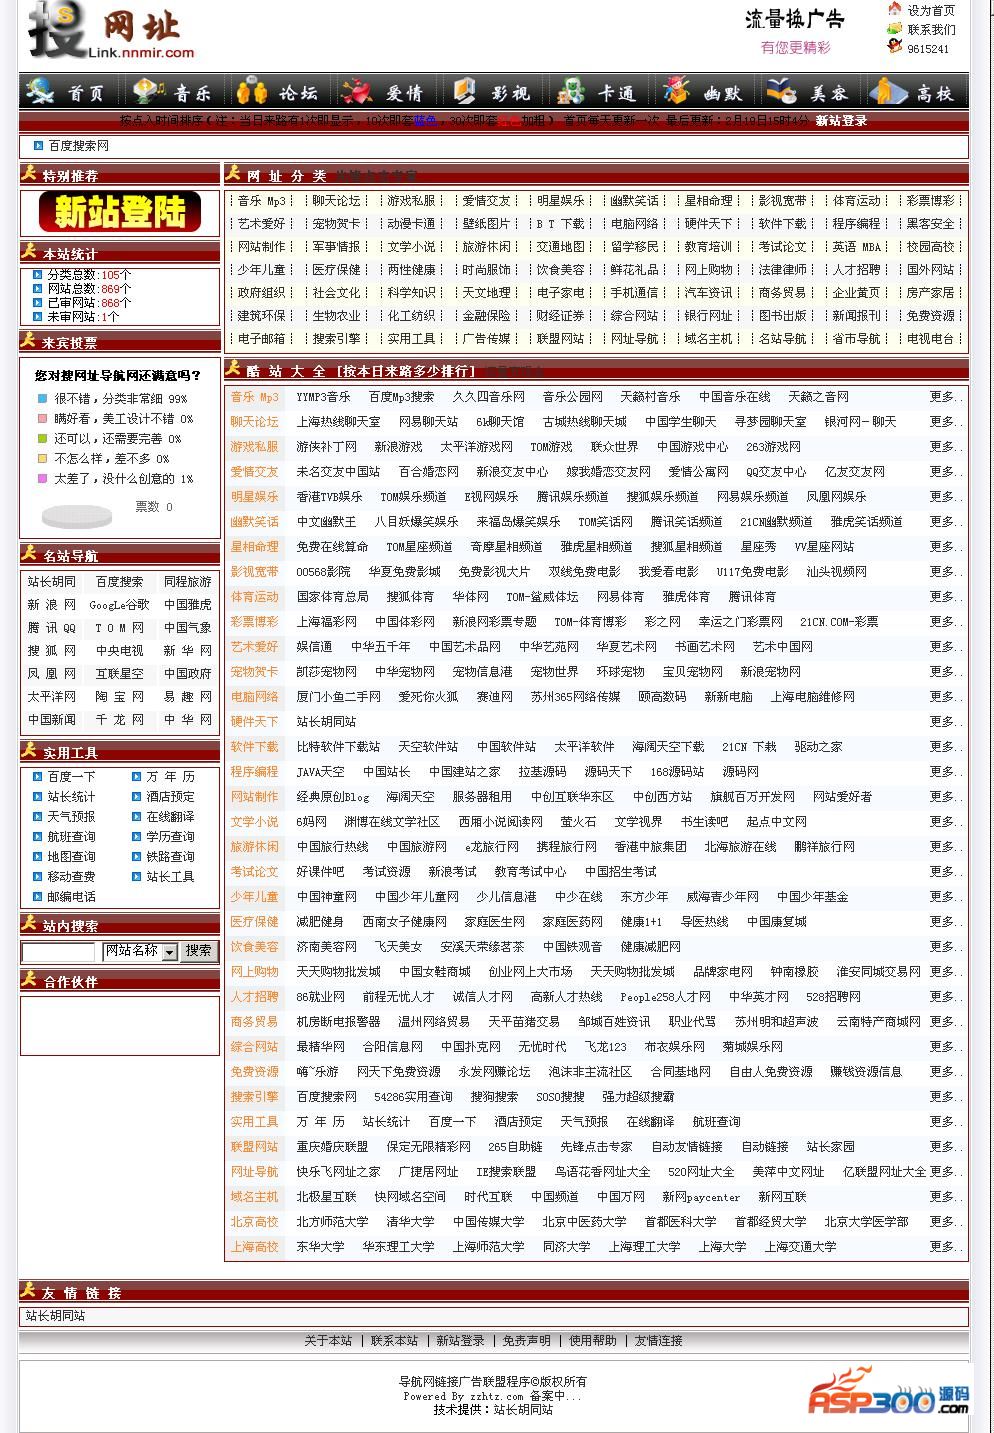Screen dimensions: 994x1433
Task: Click the bullet icon beside 铁路查询
Action: (x=137, y=857)
